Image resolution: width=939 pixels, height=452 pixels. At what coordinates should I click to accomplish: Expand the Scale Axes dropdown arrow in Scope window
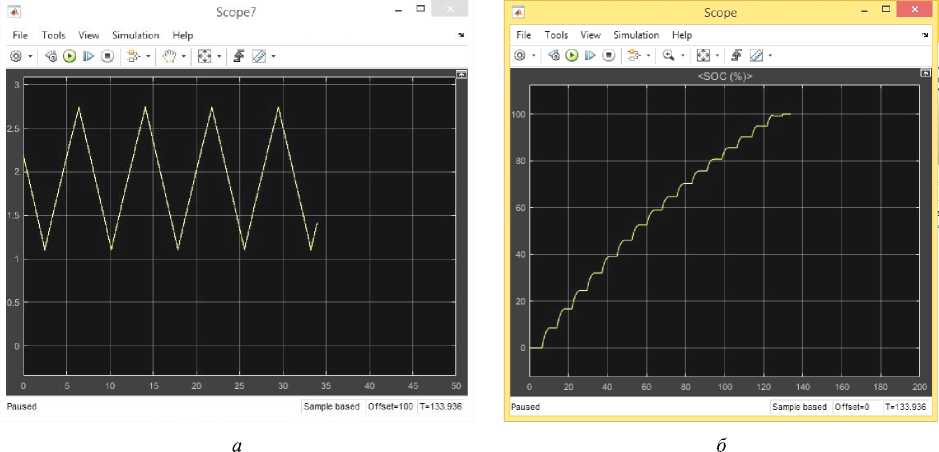[x=718, y=56]
